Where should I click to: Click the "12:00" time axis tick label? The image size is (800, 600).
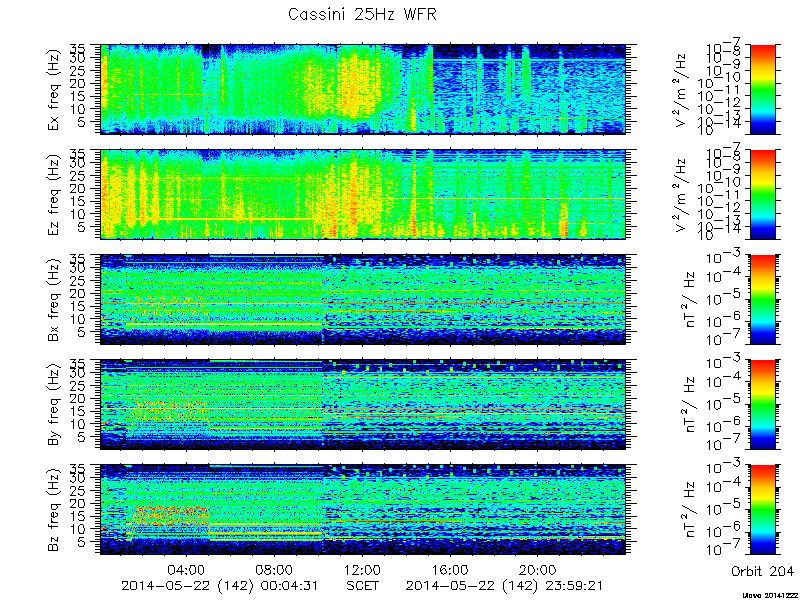tap(363, 569)
